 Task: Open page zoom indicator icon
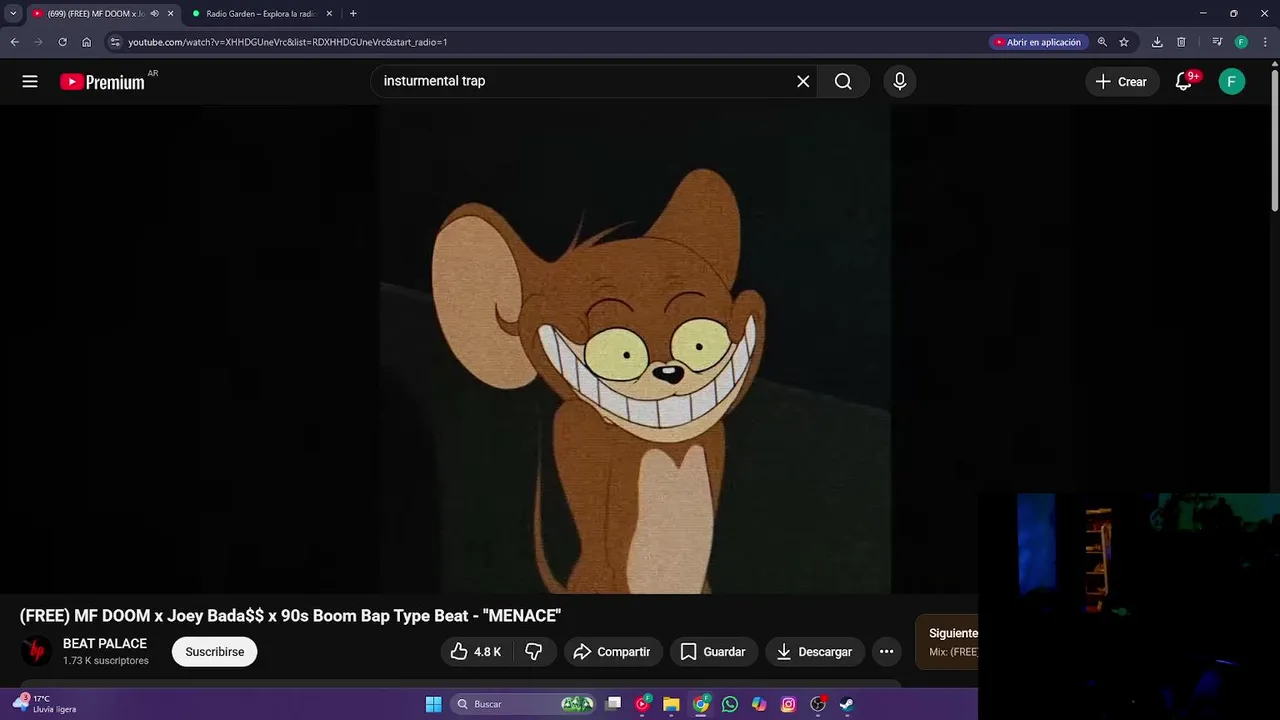[x=1102, y=42]
